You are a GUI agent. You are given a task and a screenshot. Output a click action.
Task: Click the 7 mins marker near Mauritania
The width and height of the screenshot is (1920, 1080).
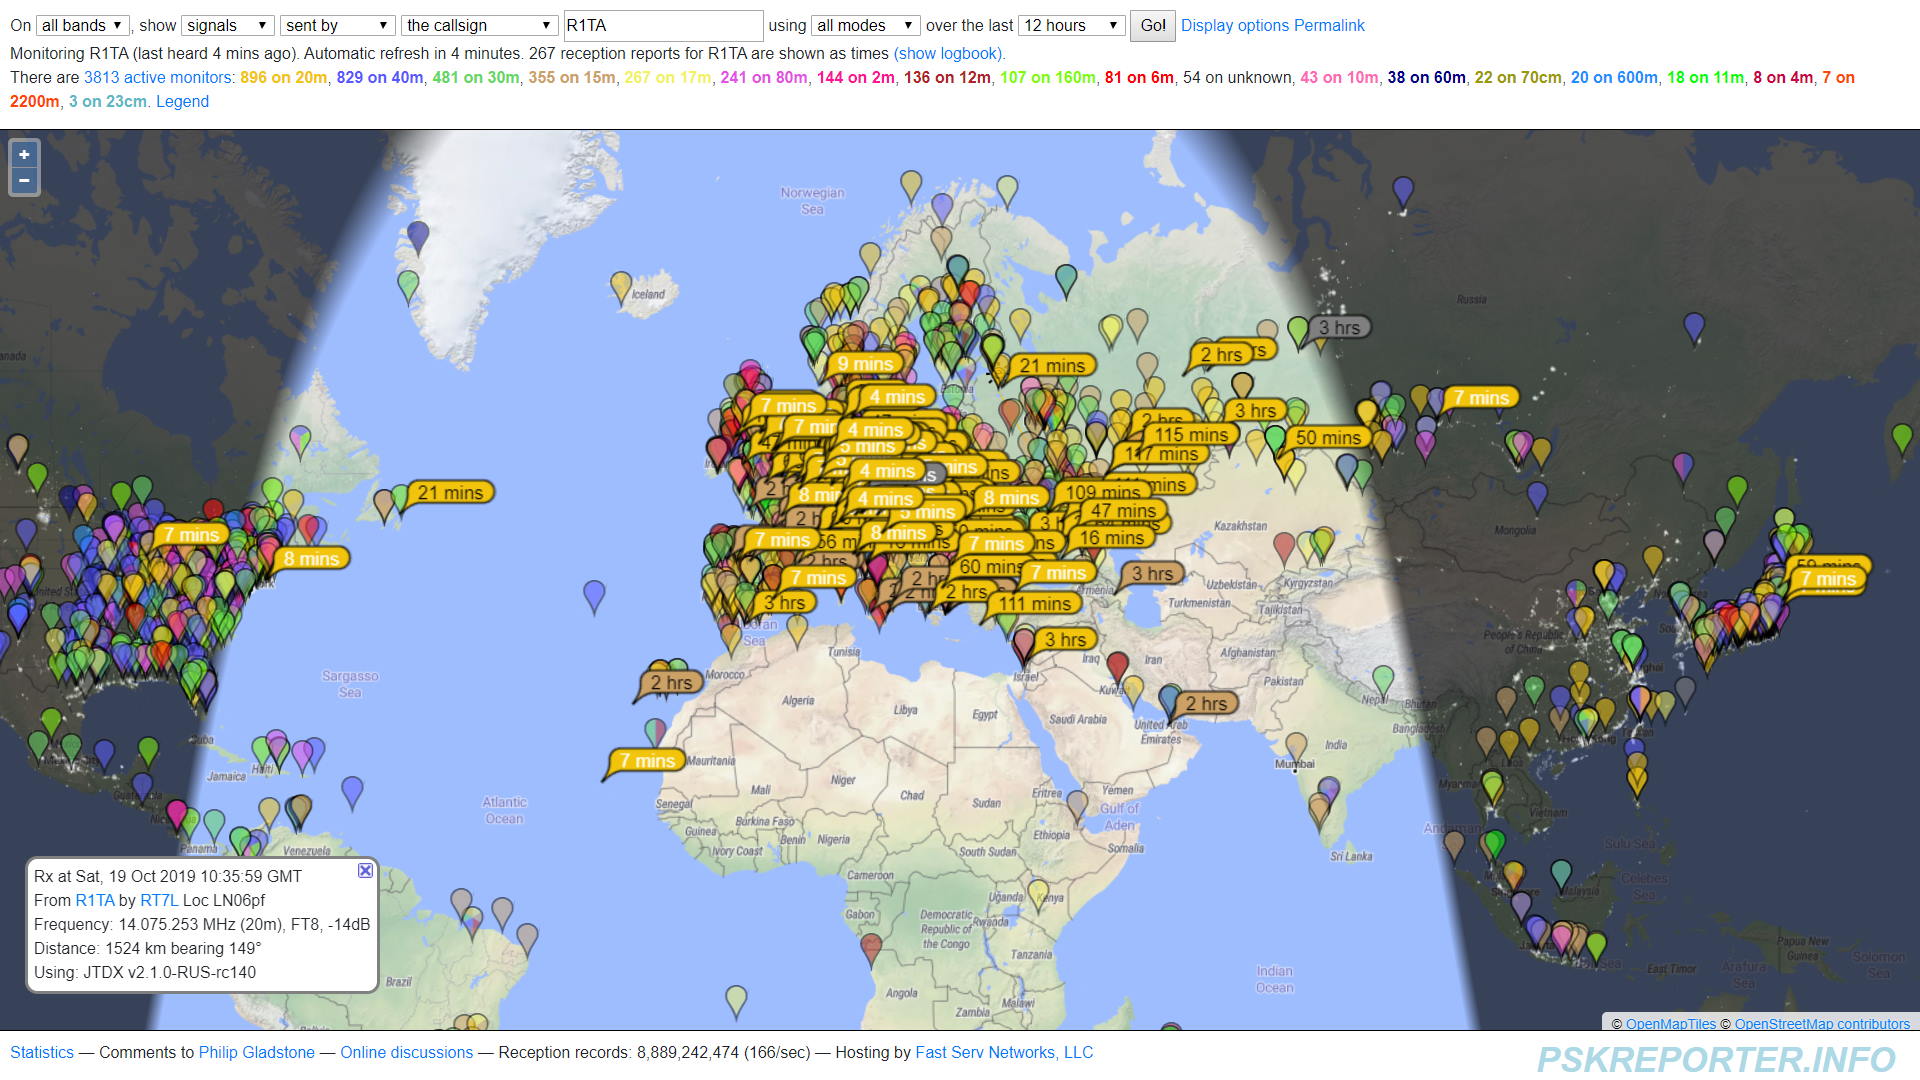[x=647, y=761]
